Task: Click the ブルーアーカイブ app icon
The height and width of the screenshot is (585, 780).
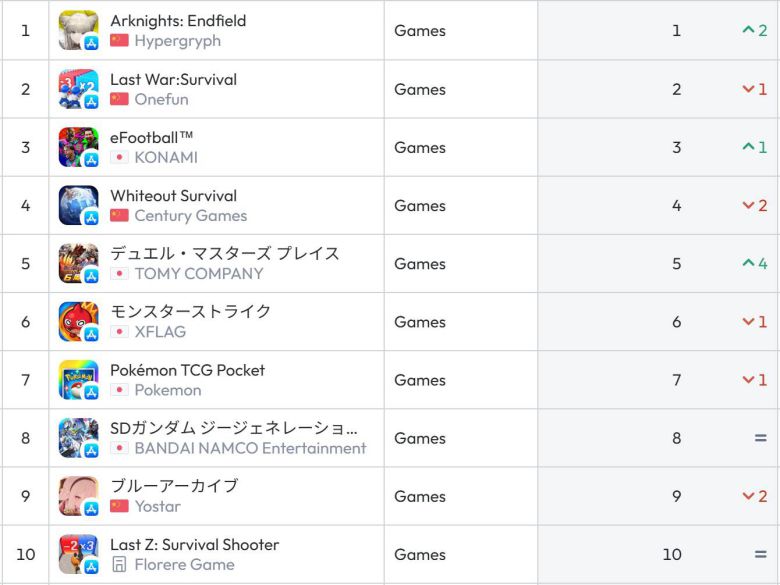Action: (78, 496)
